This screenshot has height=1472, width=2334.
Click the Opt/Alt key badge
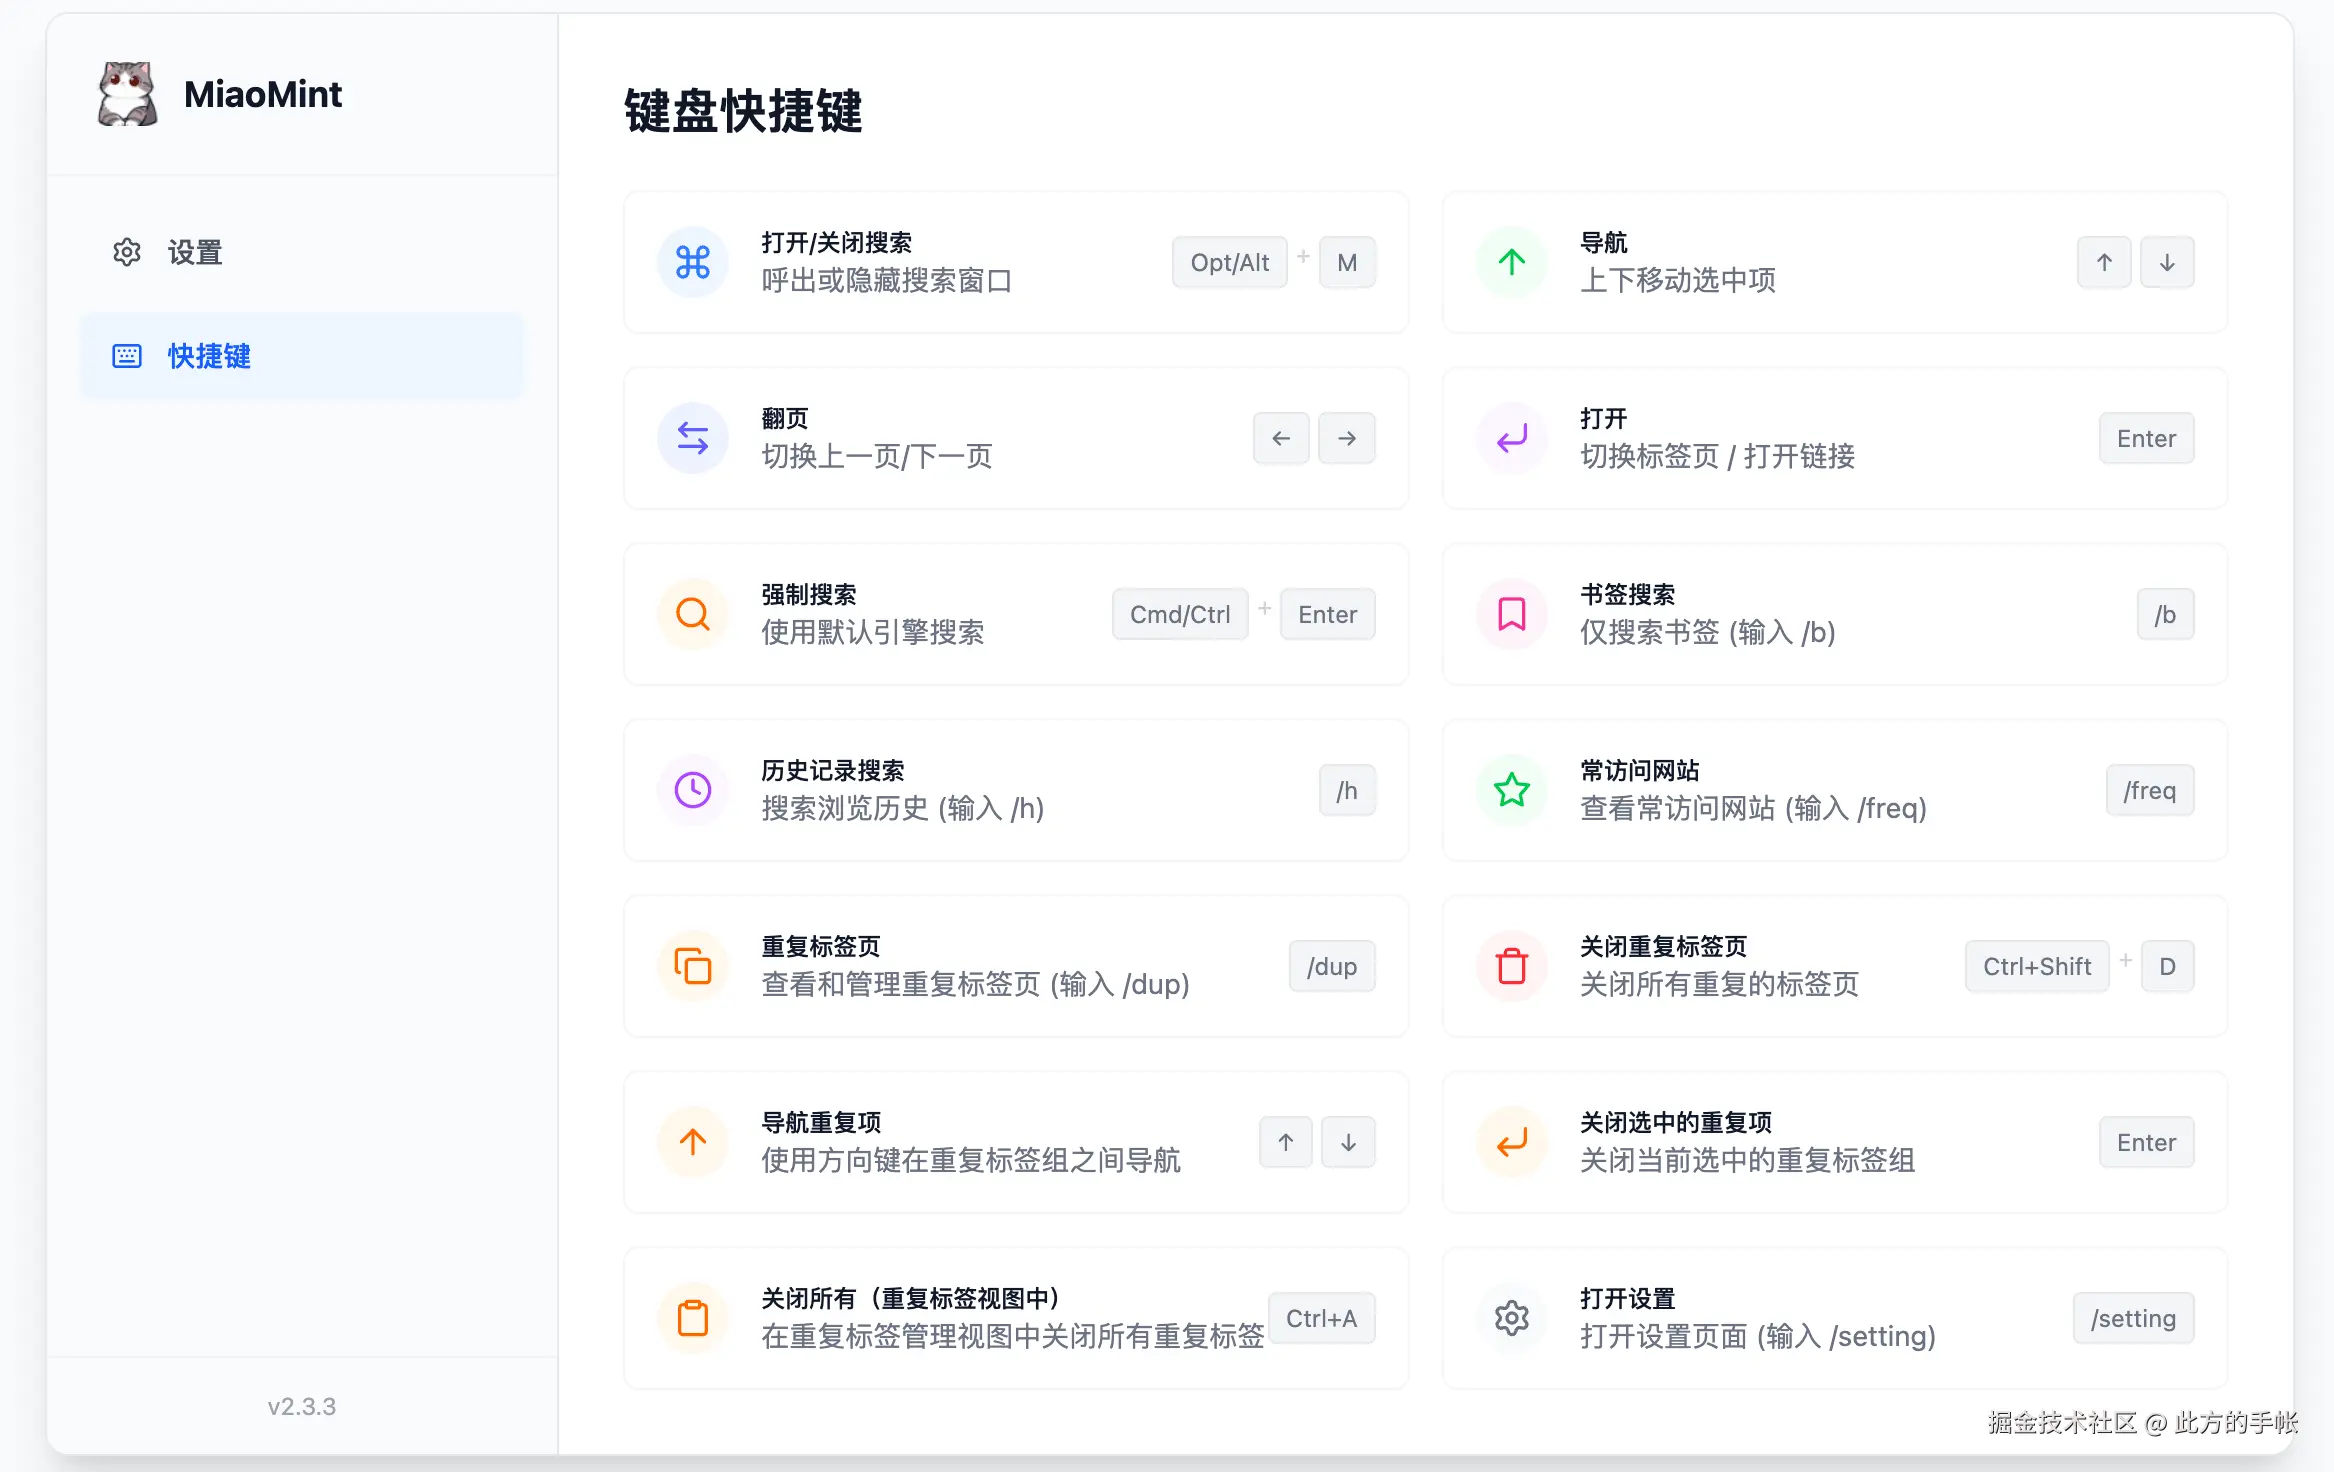pos(1229,262)
